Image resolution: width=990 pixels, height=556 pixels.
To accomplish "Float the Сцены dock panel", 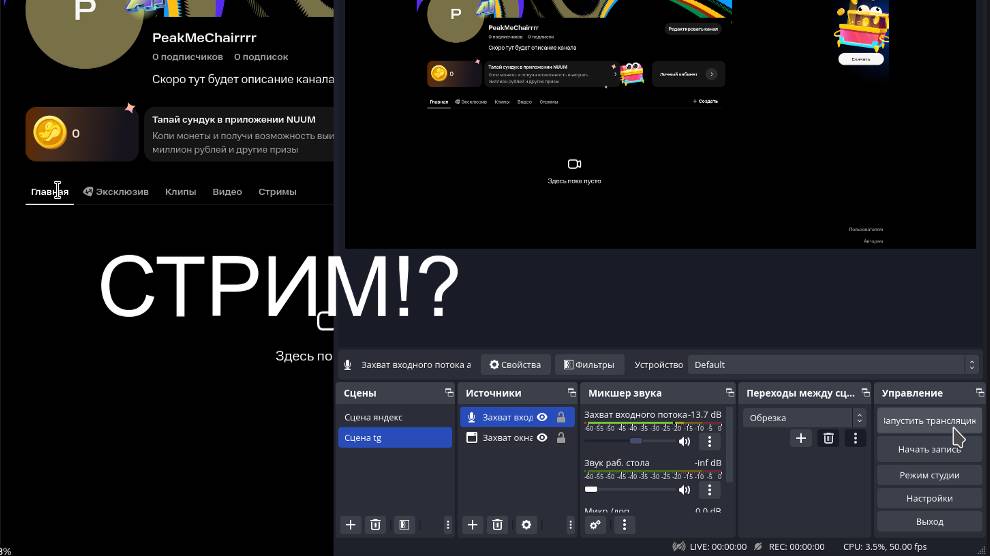I will [449, 393].
